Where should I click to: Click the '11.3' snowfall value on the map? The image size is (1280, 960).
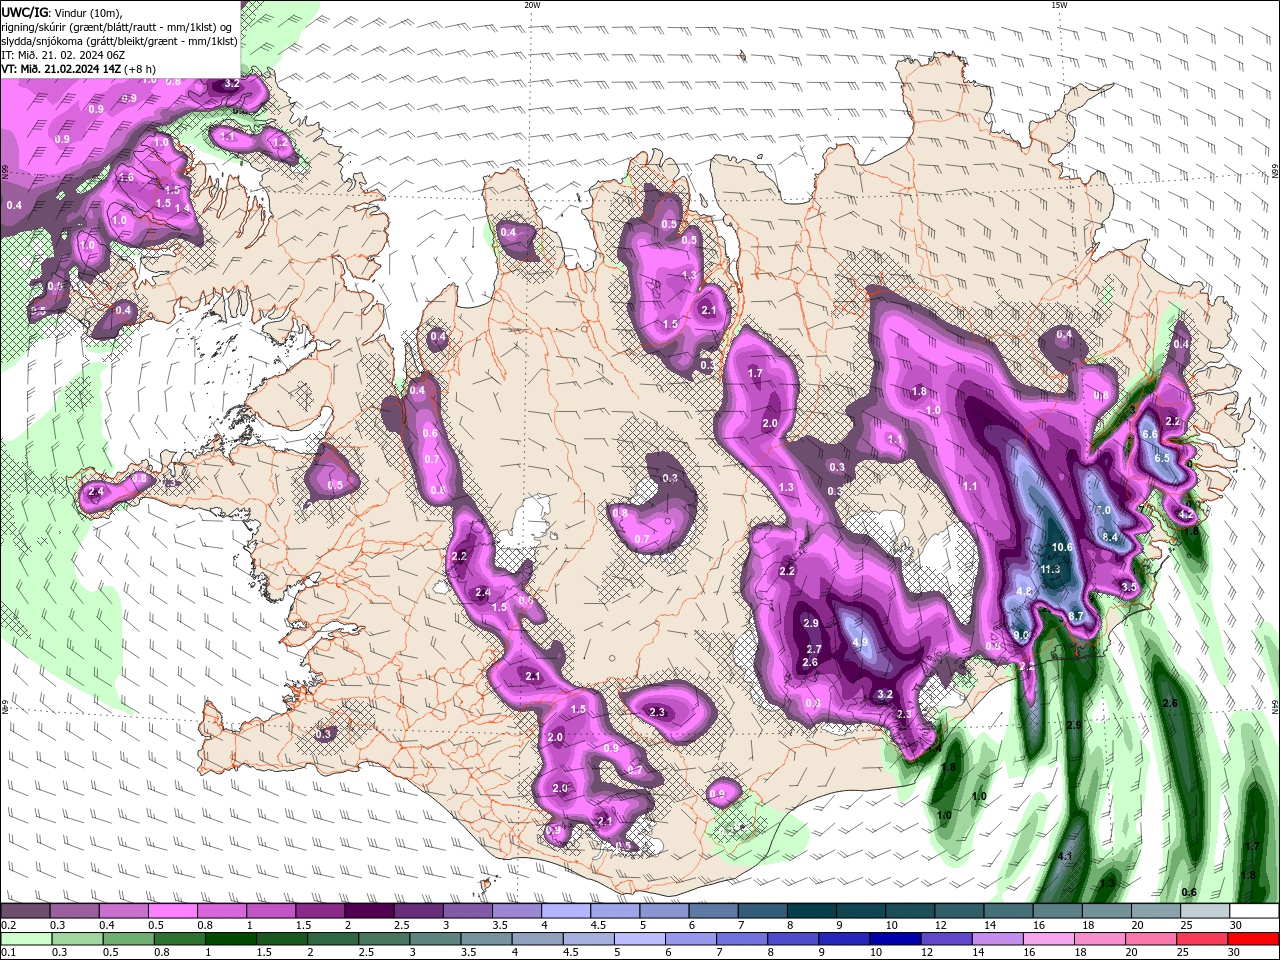click(x=1050, y=569)
